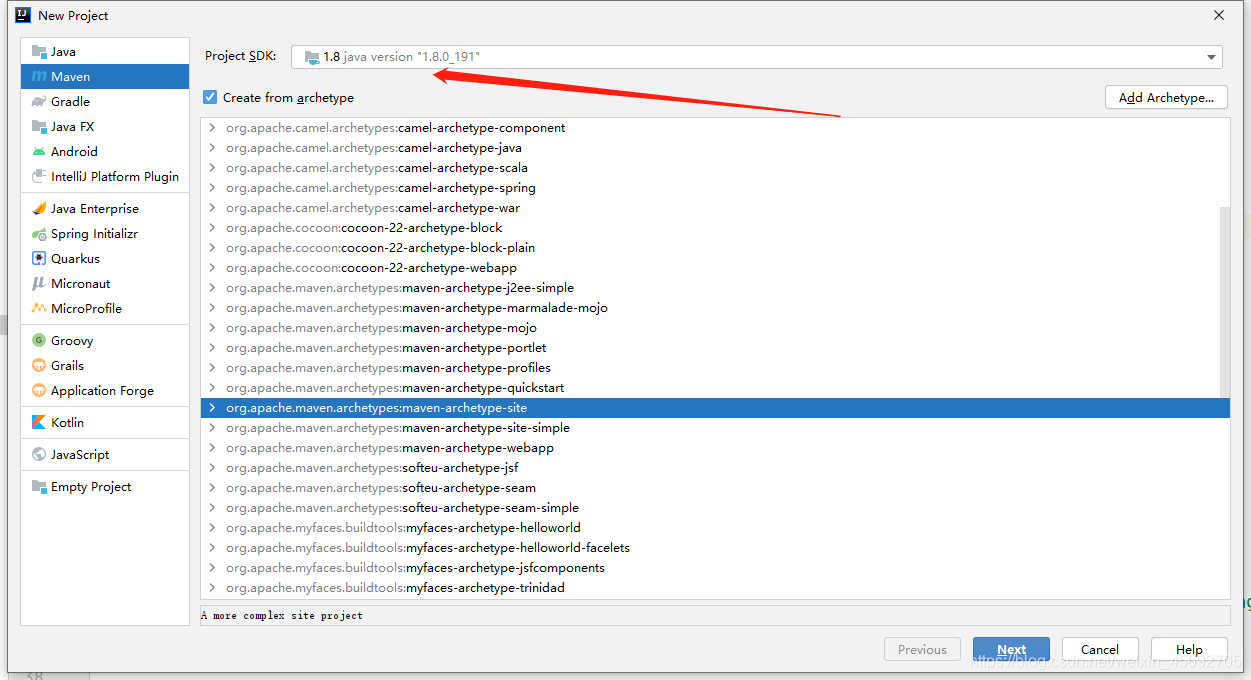The width and height of the screenshot is (1251, 680).
Task: Click 'A more complex site project' description
Action: click(282, 615)
